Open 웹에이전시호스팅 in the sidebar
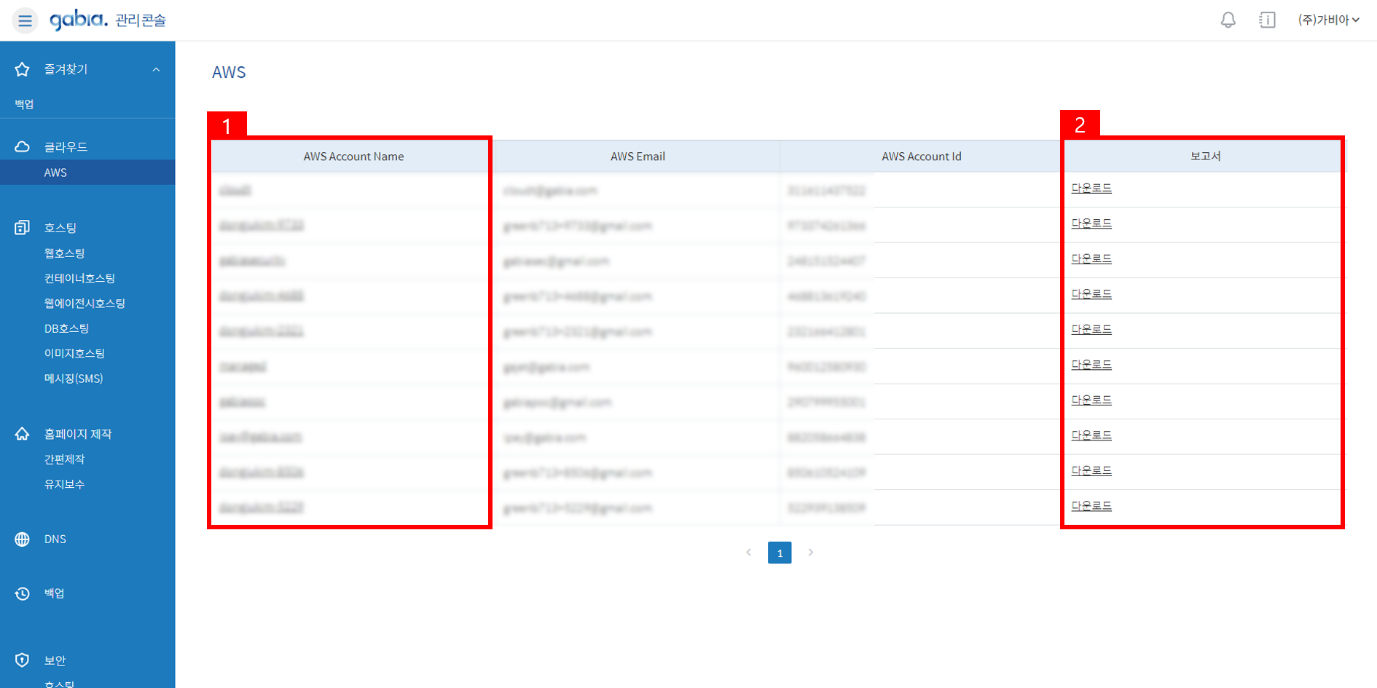 (84, 304)
